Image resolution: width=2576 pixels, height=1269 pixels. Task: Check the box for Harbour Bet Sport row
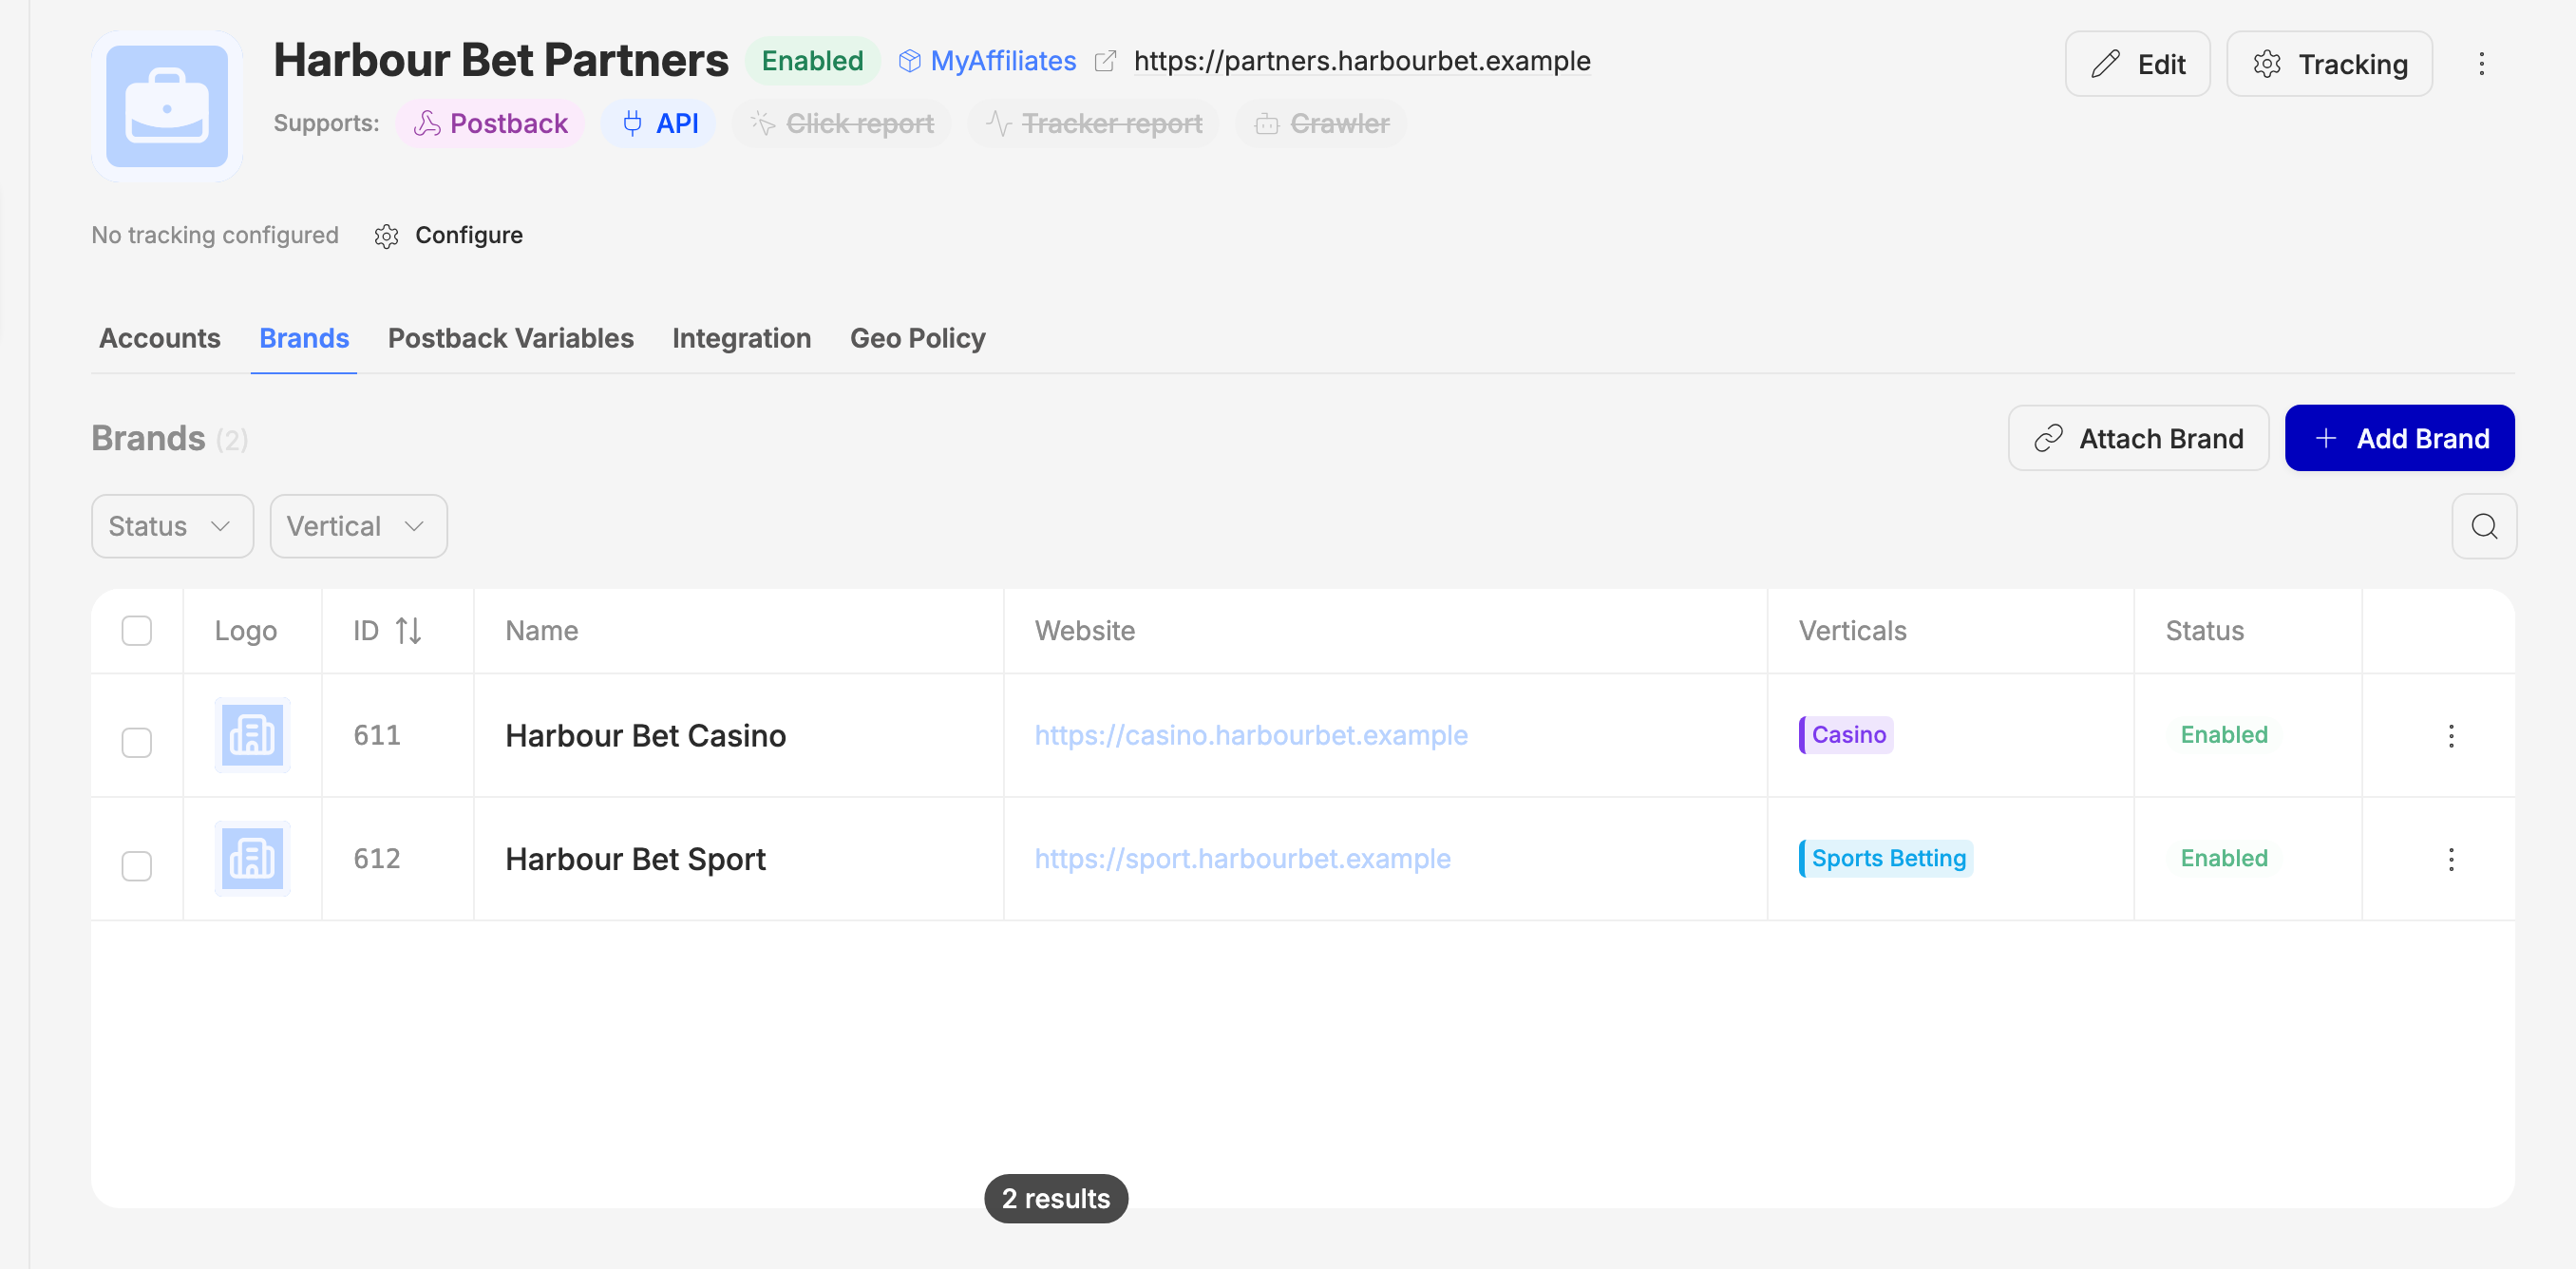137,865
